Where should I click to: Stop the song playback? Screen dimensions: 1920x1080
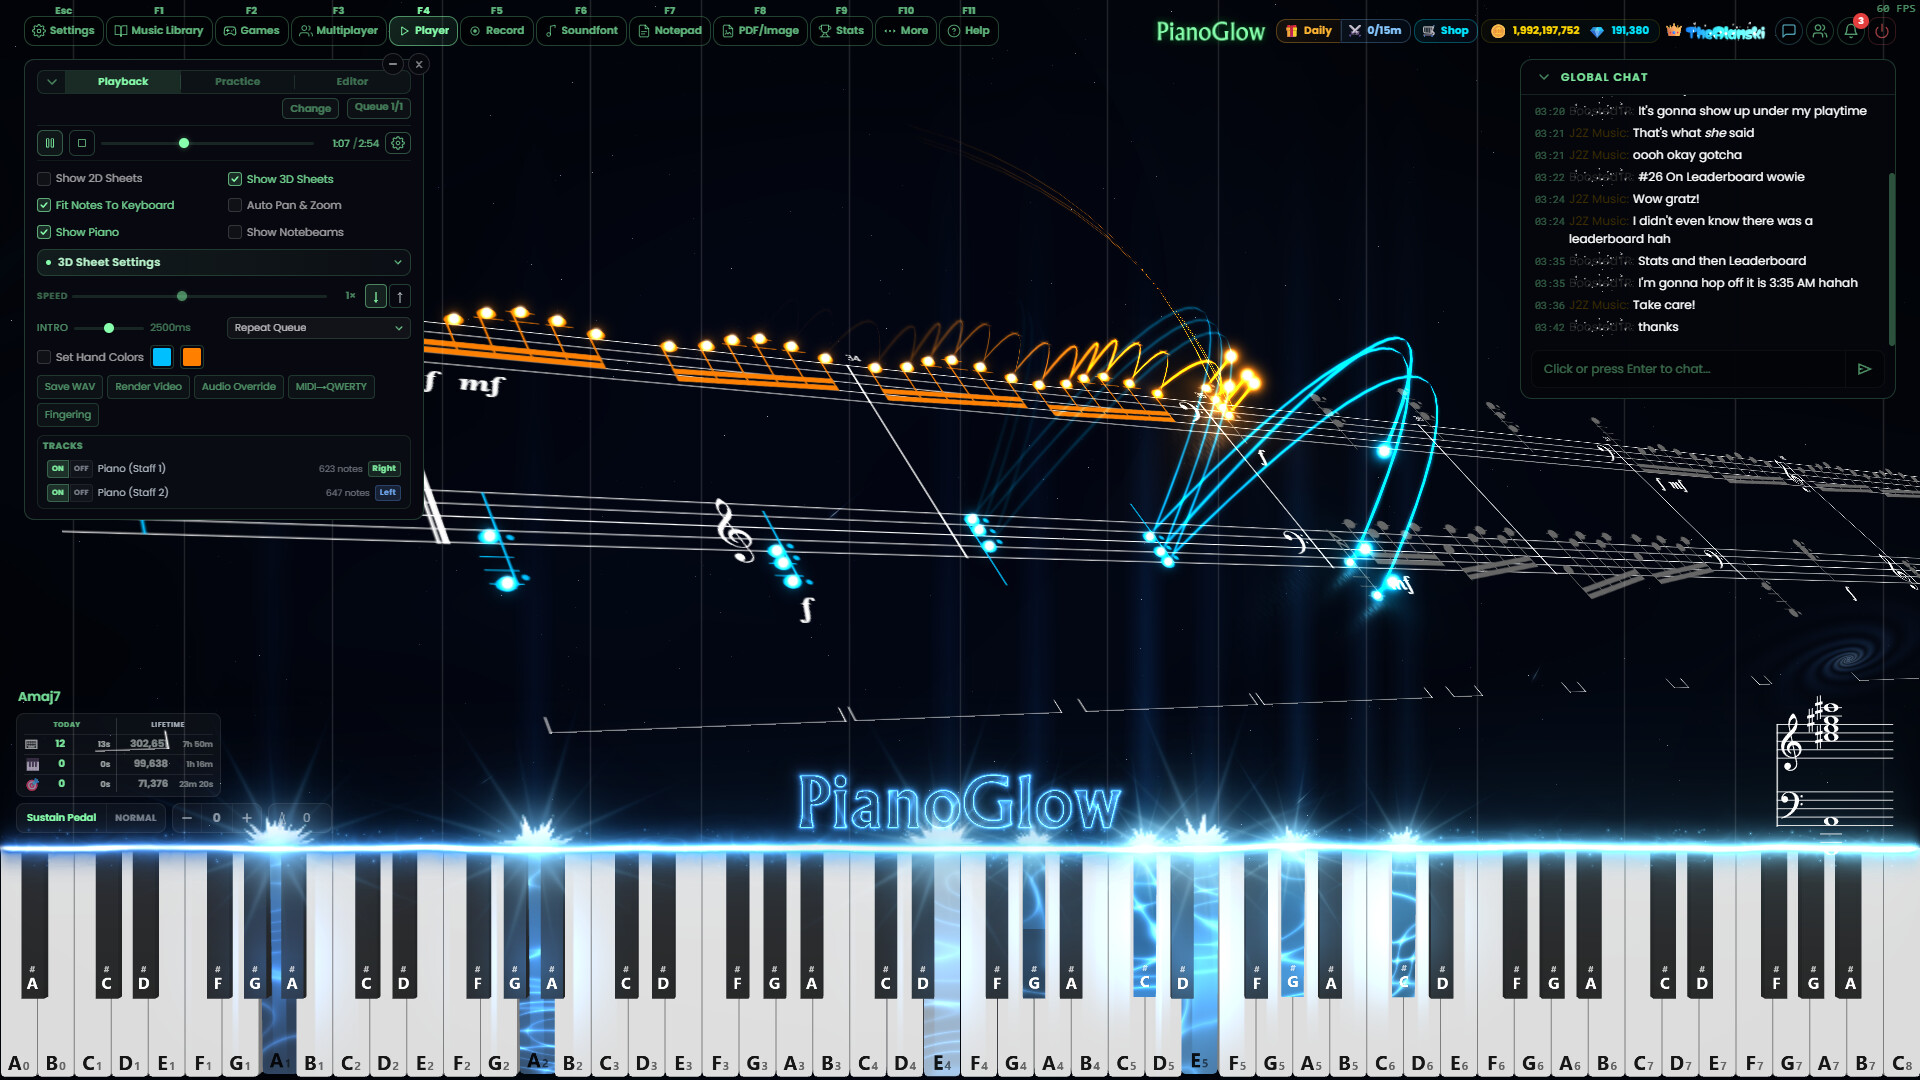[x=82, y=143]
